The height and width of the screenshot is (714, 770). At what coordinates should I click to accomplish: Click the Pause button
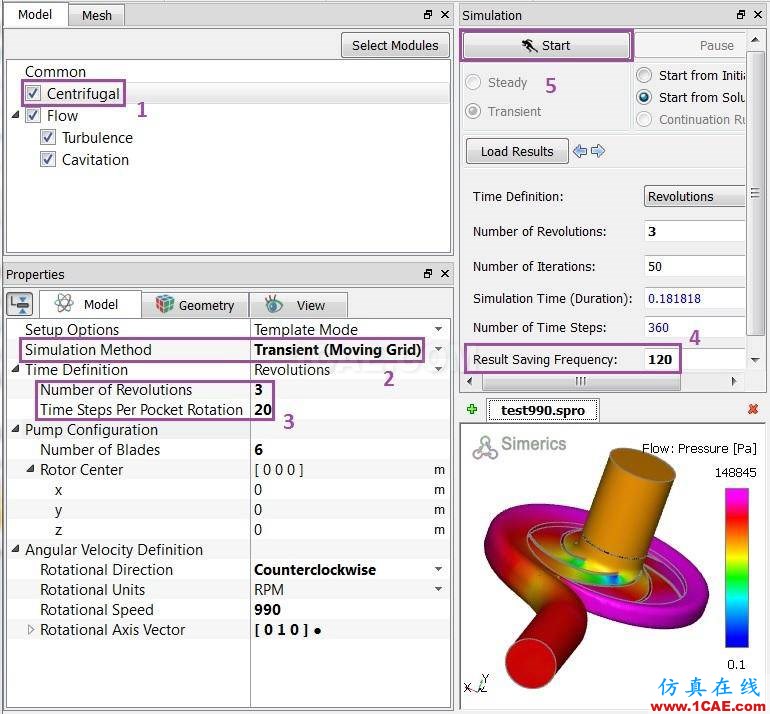click(x=691, y=46)
